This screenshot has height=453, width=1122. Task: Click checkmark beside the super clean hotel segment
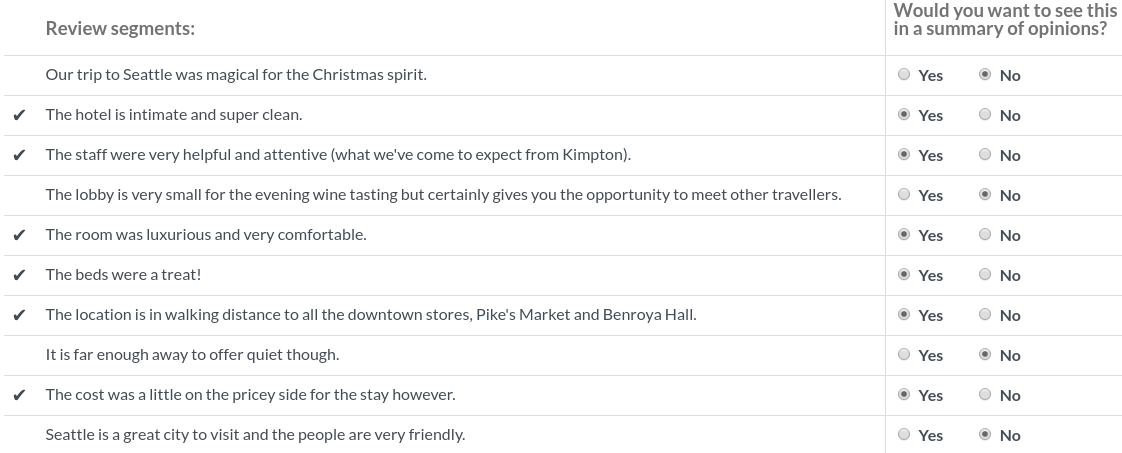tap(19, 115)
